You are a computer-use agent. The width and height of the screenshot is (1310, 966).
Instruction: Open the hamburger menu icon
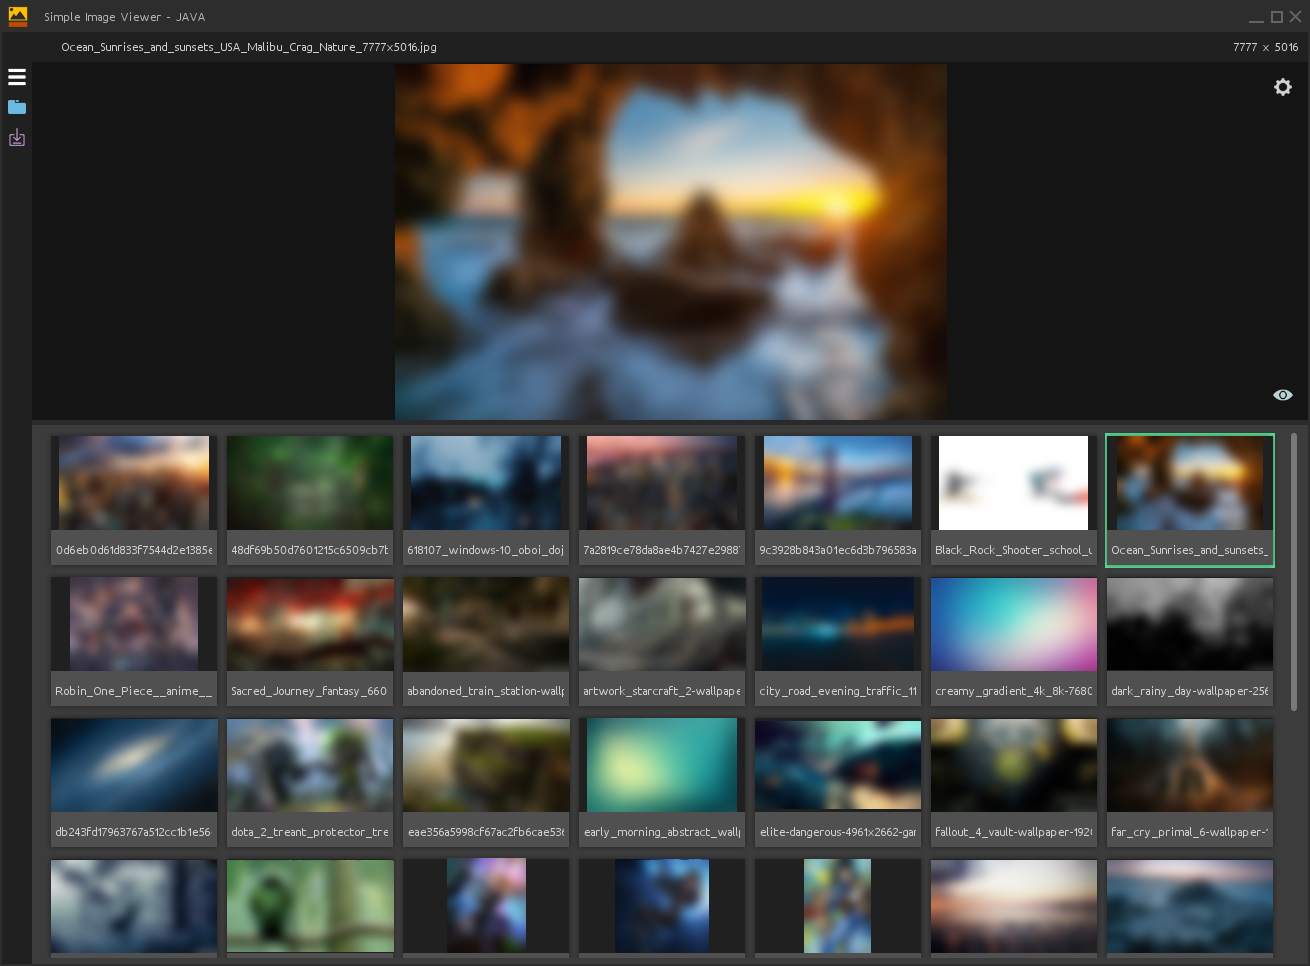[17, 77]
